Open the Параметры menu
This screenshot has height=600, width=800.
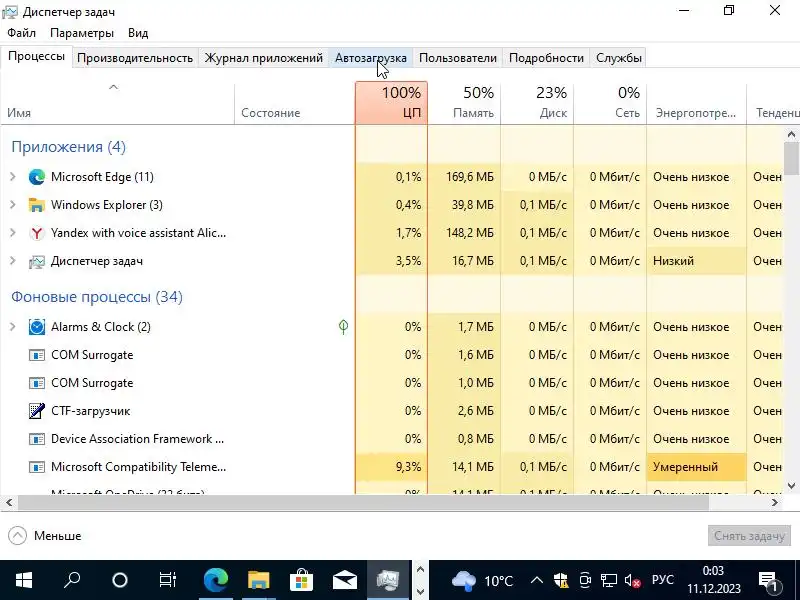coord(82,33)
